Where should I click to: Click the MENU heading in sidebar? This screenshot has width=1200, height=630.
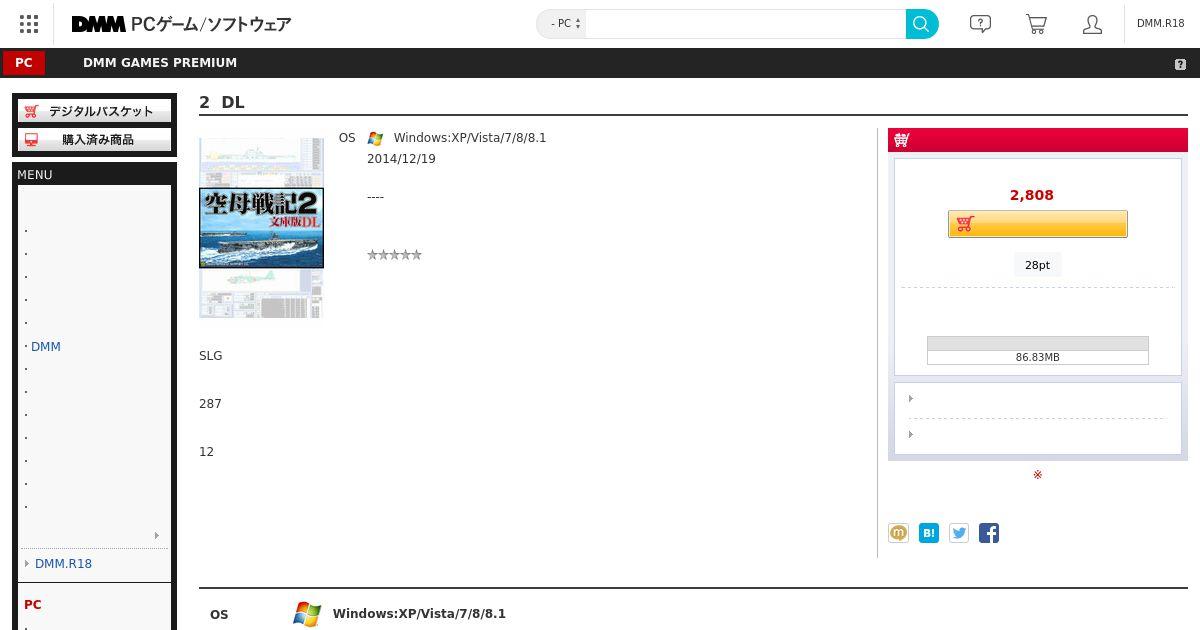pyautogui.click(x=35, y=175)
